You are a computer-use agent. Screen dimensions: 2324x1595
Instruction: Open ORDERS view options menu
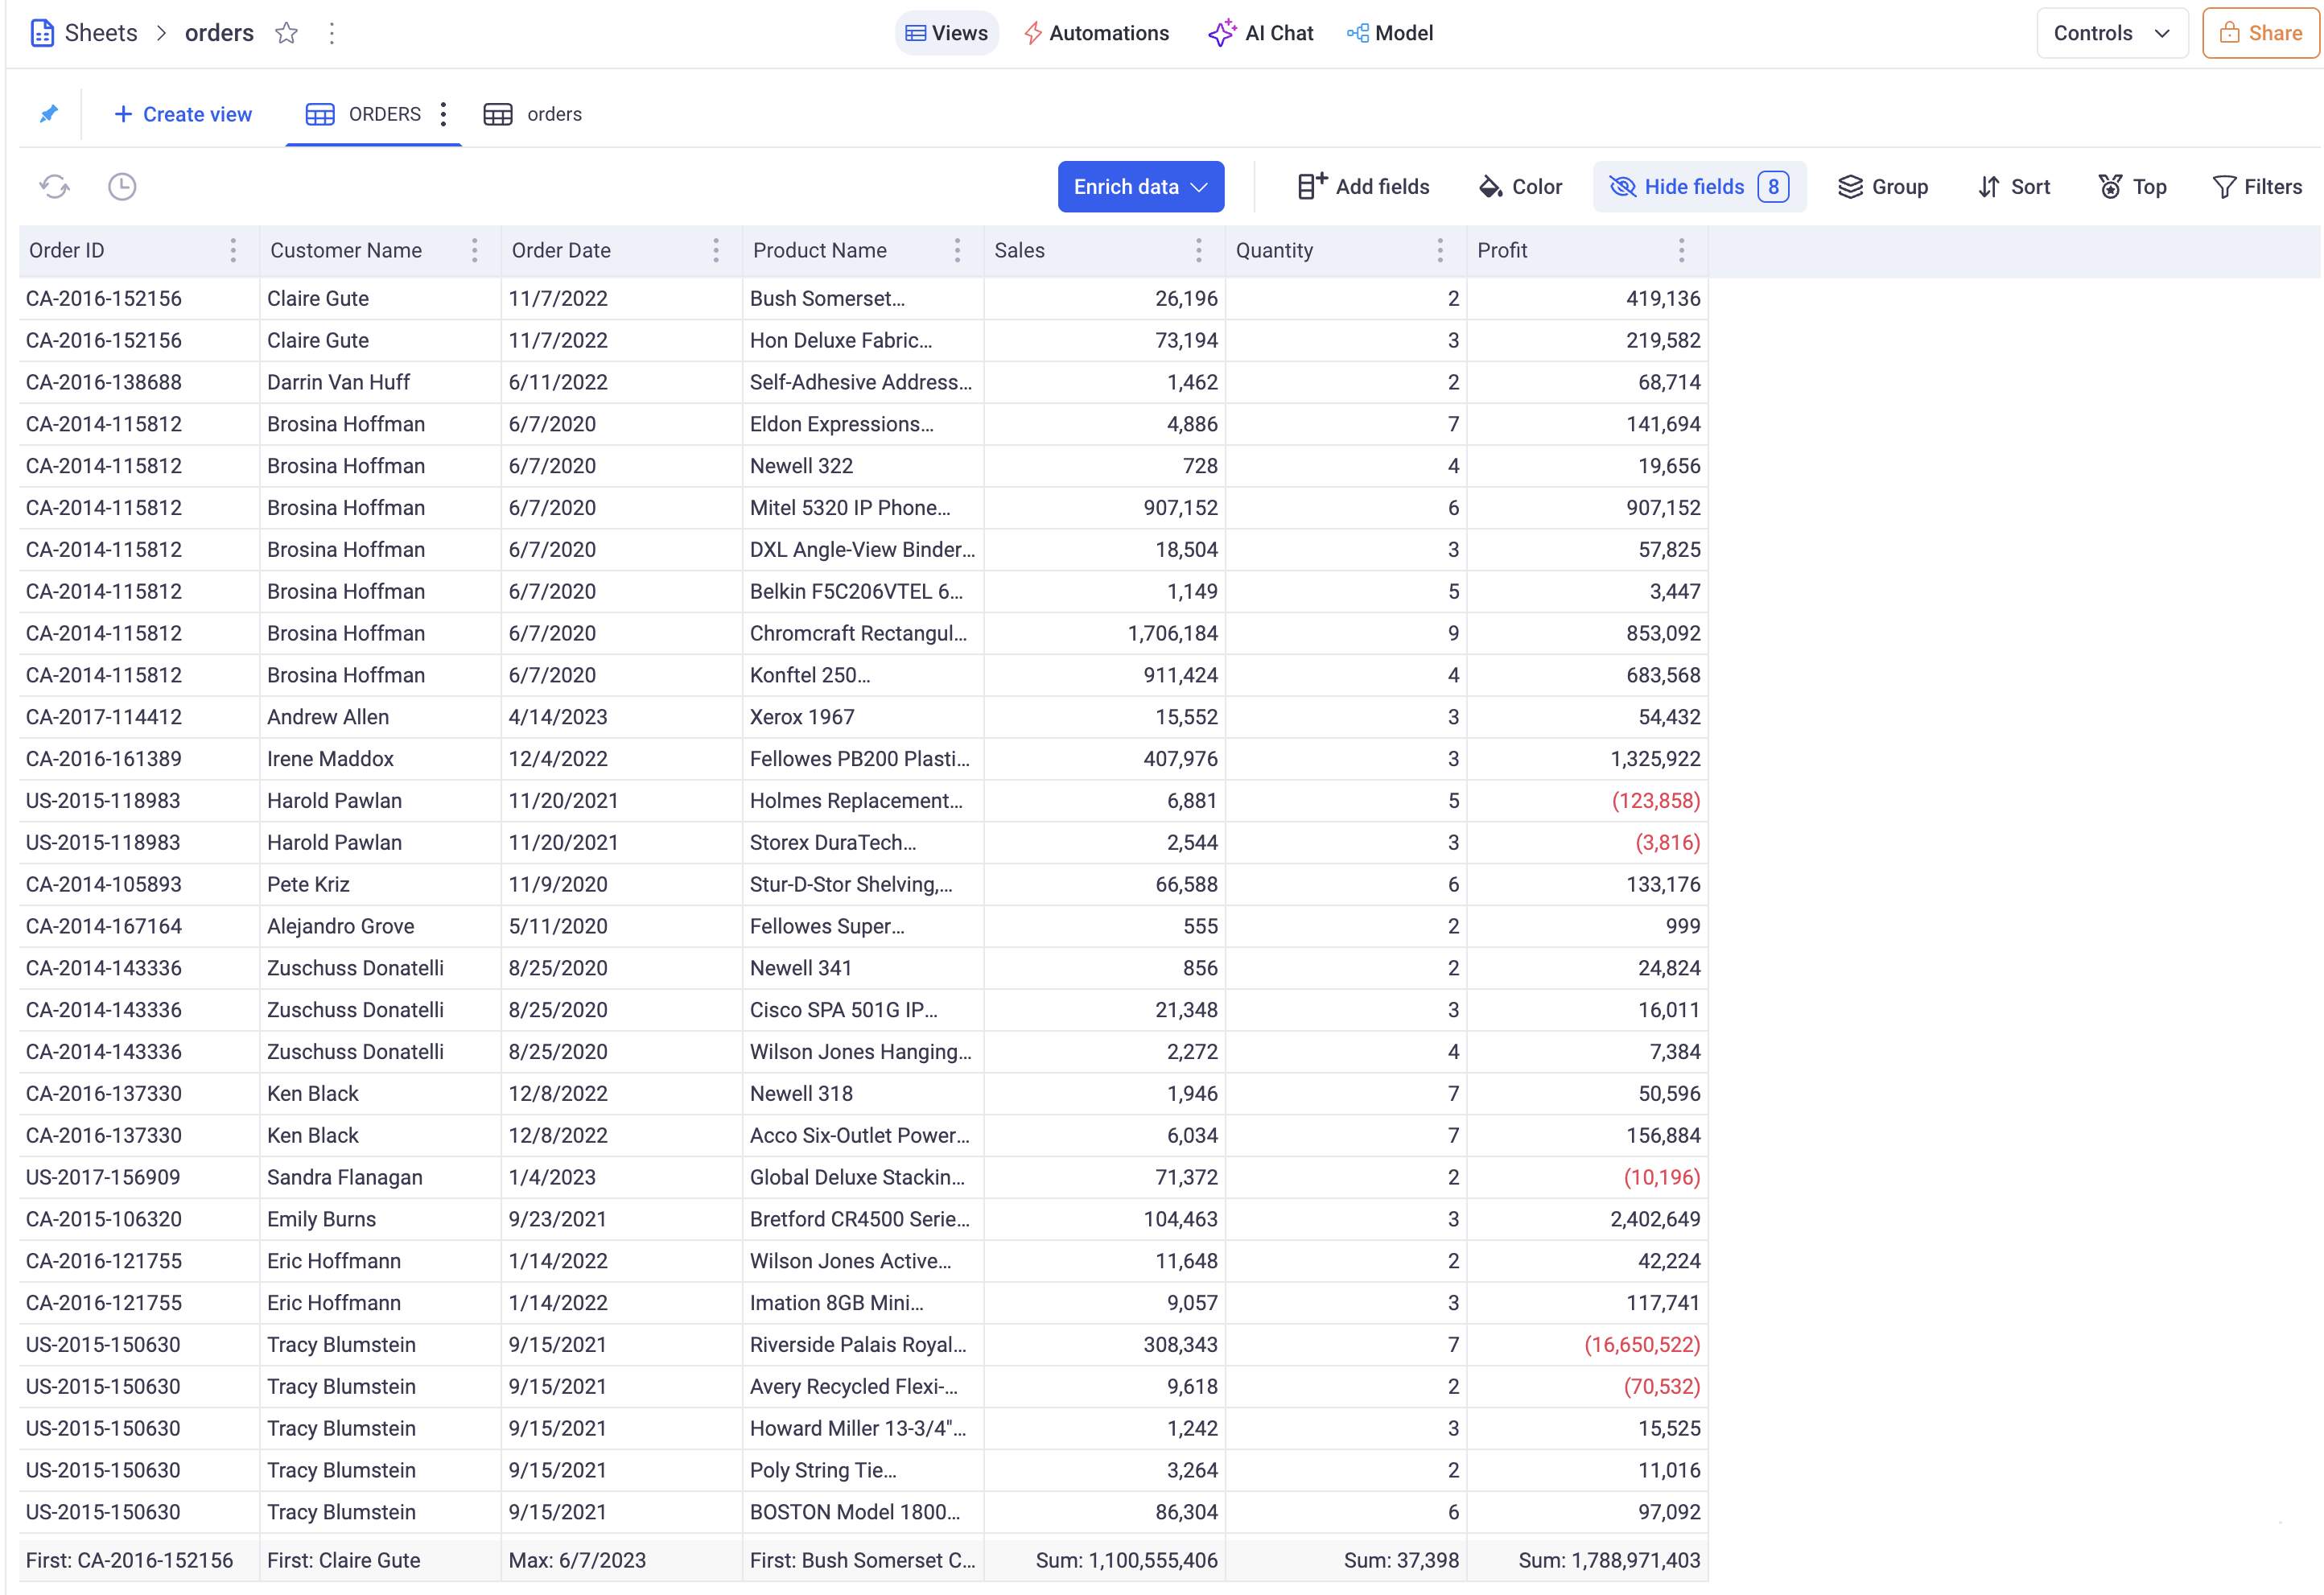[443, 114]
